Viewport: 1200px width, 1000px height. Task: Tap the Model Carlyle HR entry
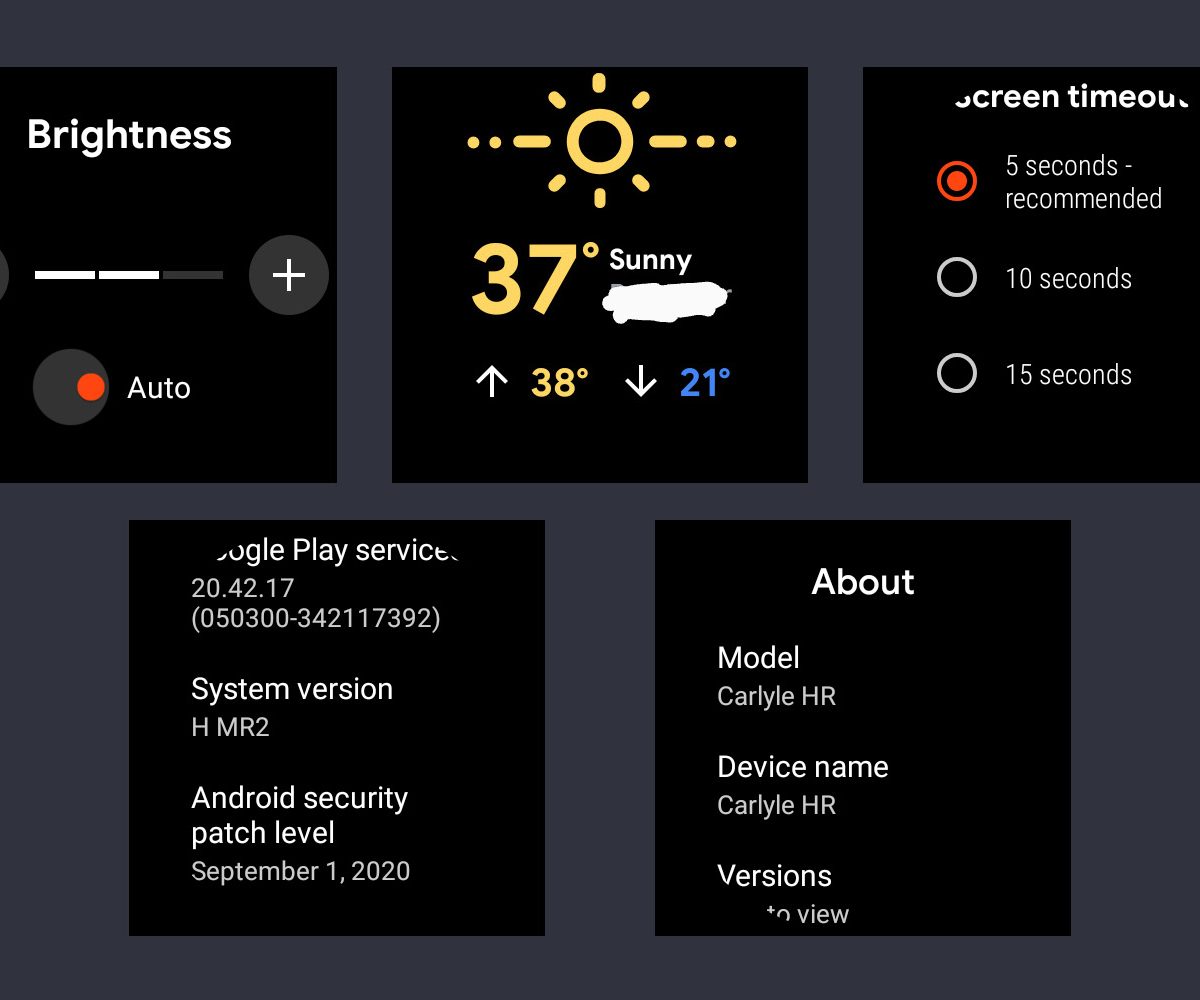click(776, 675)
